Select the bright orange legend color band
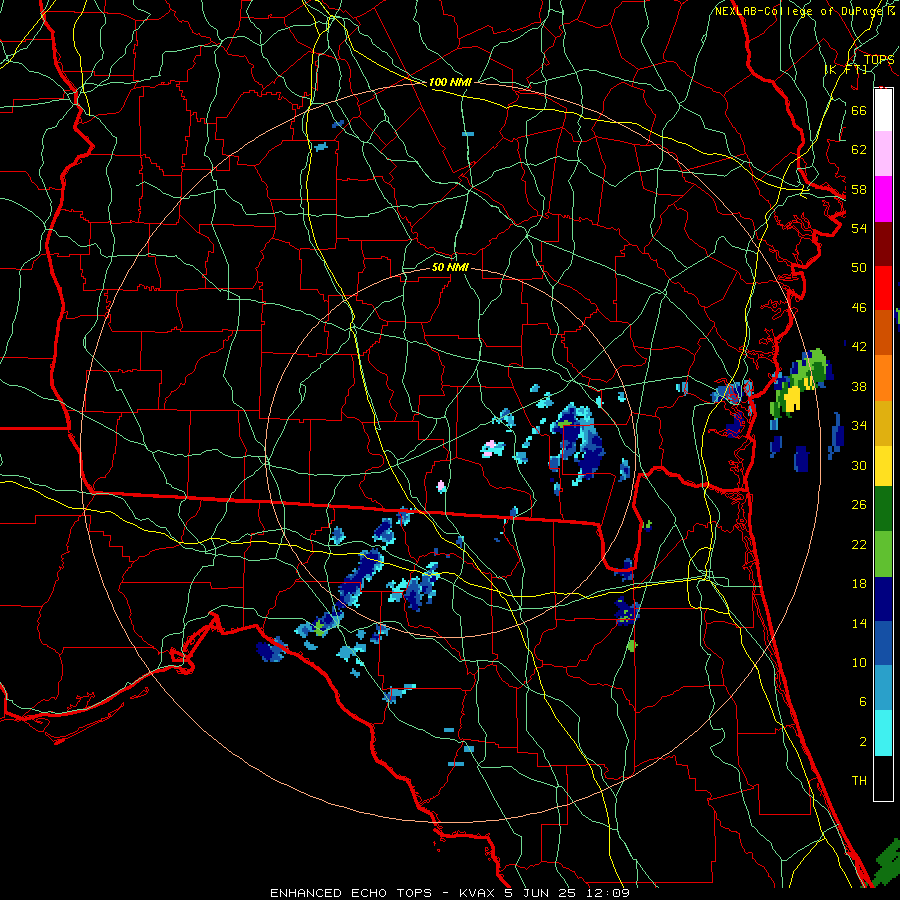This screenshot has height=900, width=900. [883, 378]
